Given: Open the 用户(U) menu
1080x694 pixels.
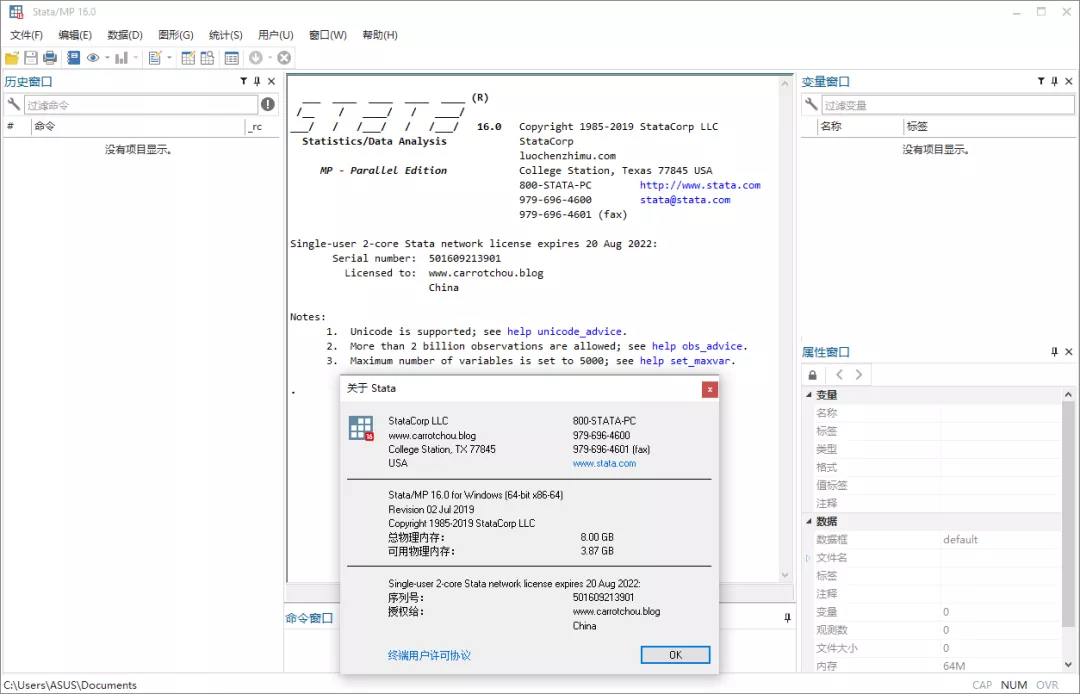Looking at the screenshot, I should pos(276,35).
